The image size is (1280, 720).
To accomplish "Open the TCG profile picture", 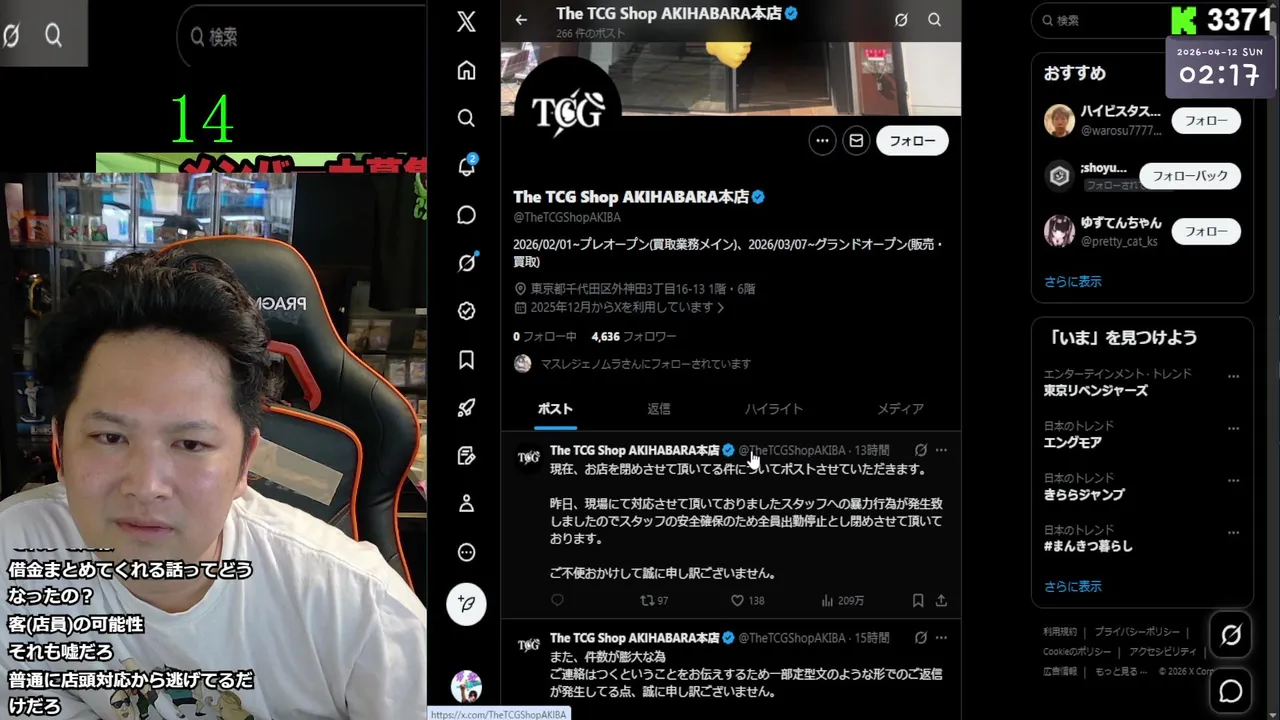I will coord(568,112).
